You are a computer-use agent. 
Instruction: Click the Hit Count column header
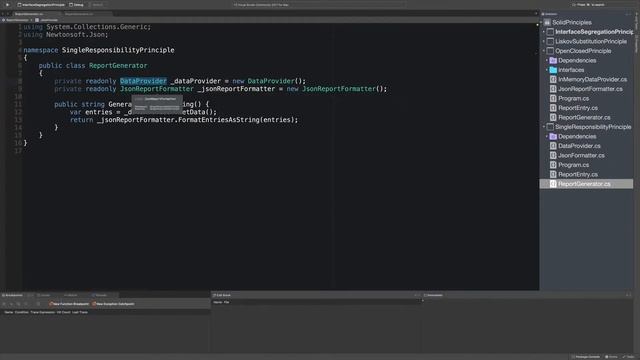point(63,312)
